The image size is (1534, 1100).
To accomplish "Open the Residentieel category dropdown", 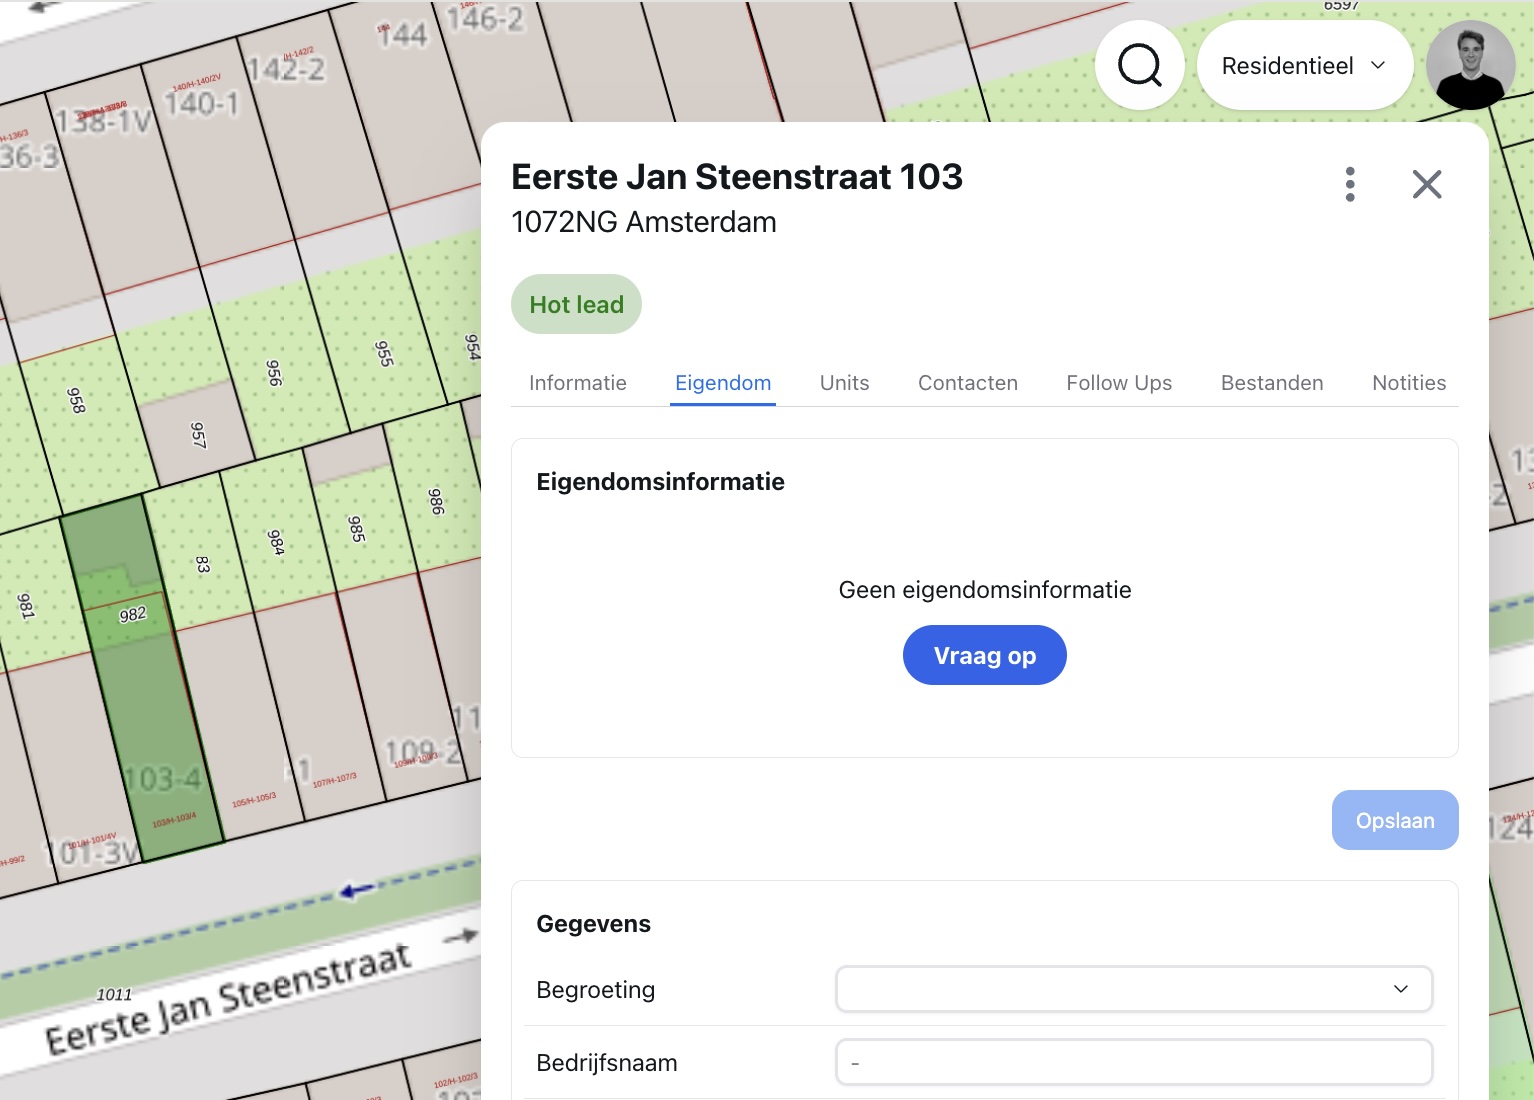I will tap(1304, 64).
